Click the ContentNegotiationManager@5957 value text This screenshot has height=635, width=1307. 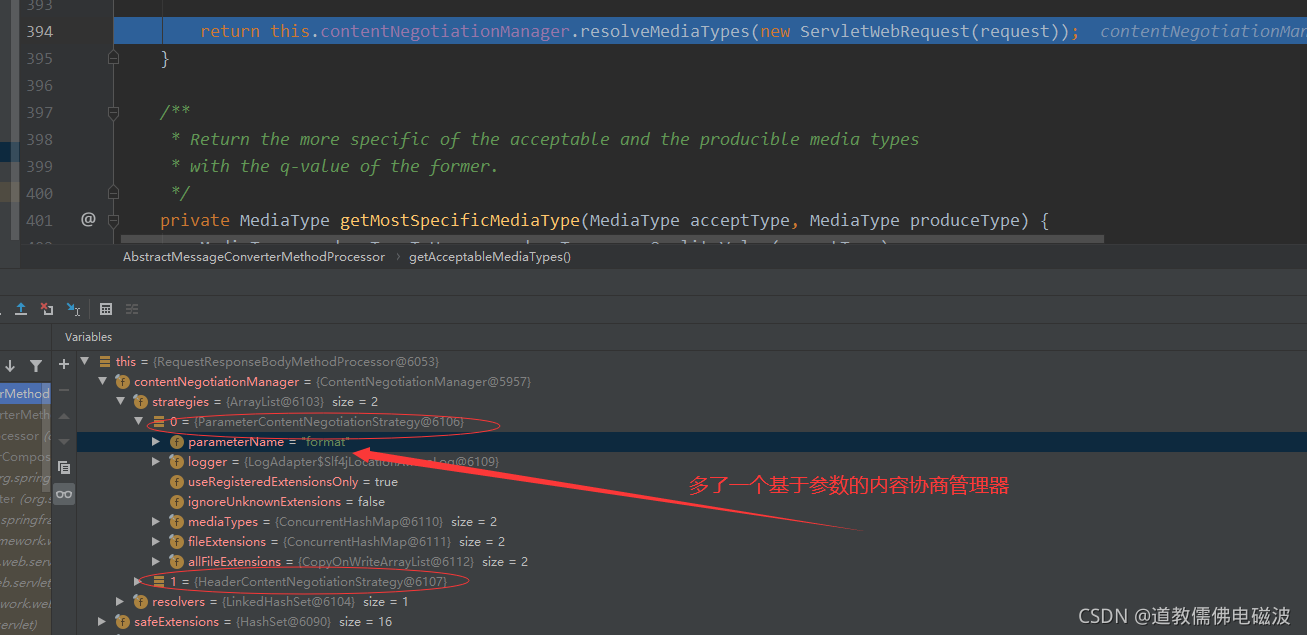click(x=423, y=381)
